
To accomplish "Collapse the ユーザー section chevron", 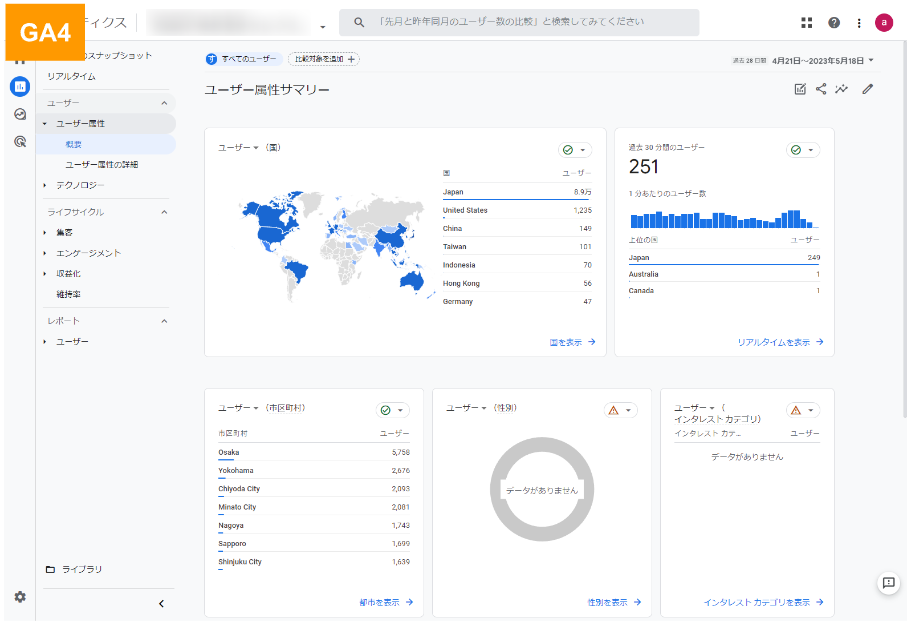I will tap(164, 103).
